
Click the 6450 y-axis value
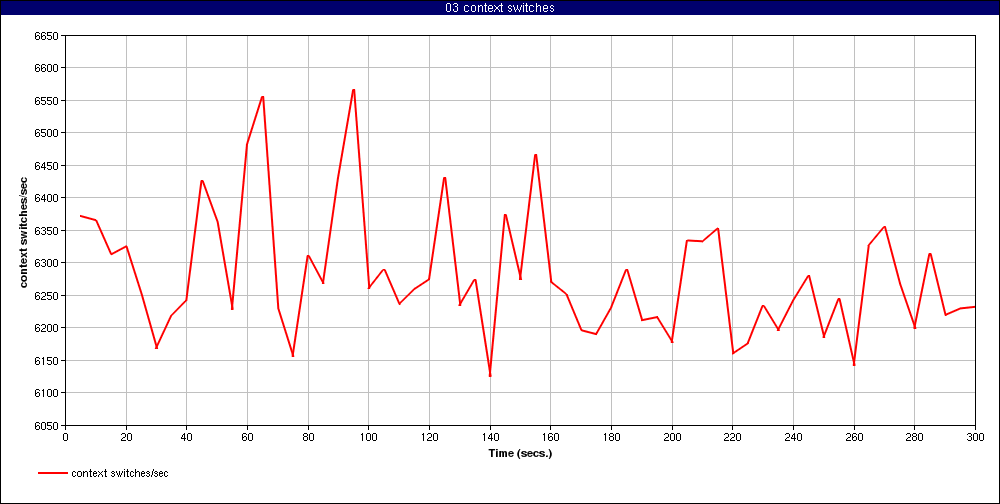(x=46, y=166)
